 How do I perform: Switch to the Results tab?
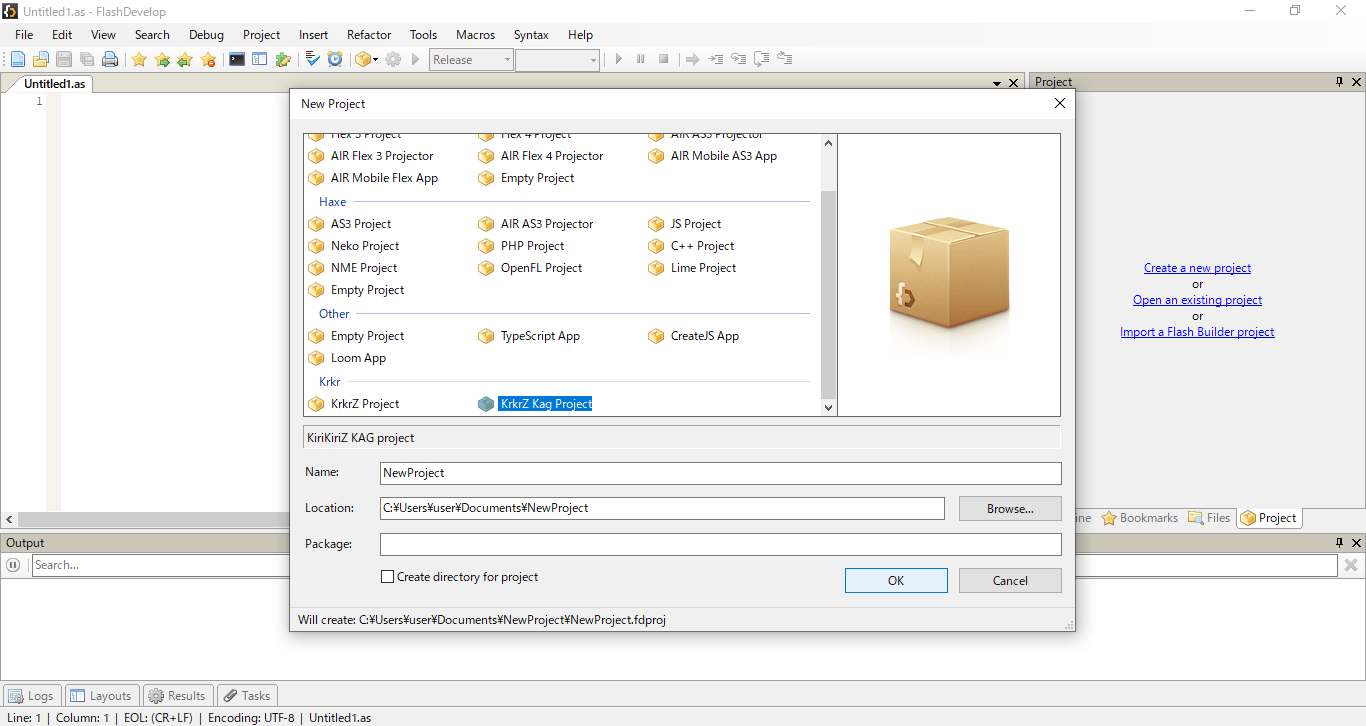pyautogui.click(x=177, y=696)
